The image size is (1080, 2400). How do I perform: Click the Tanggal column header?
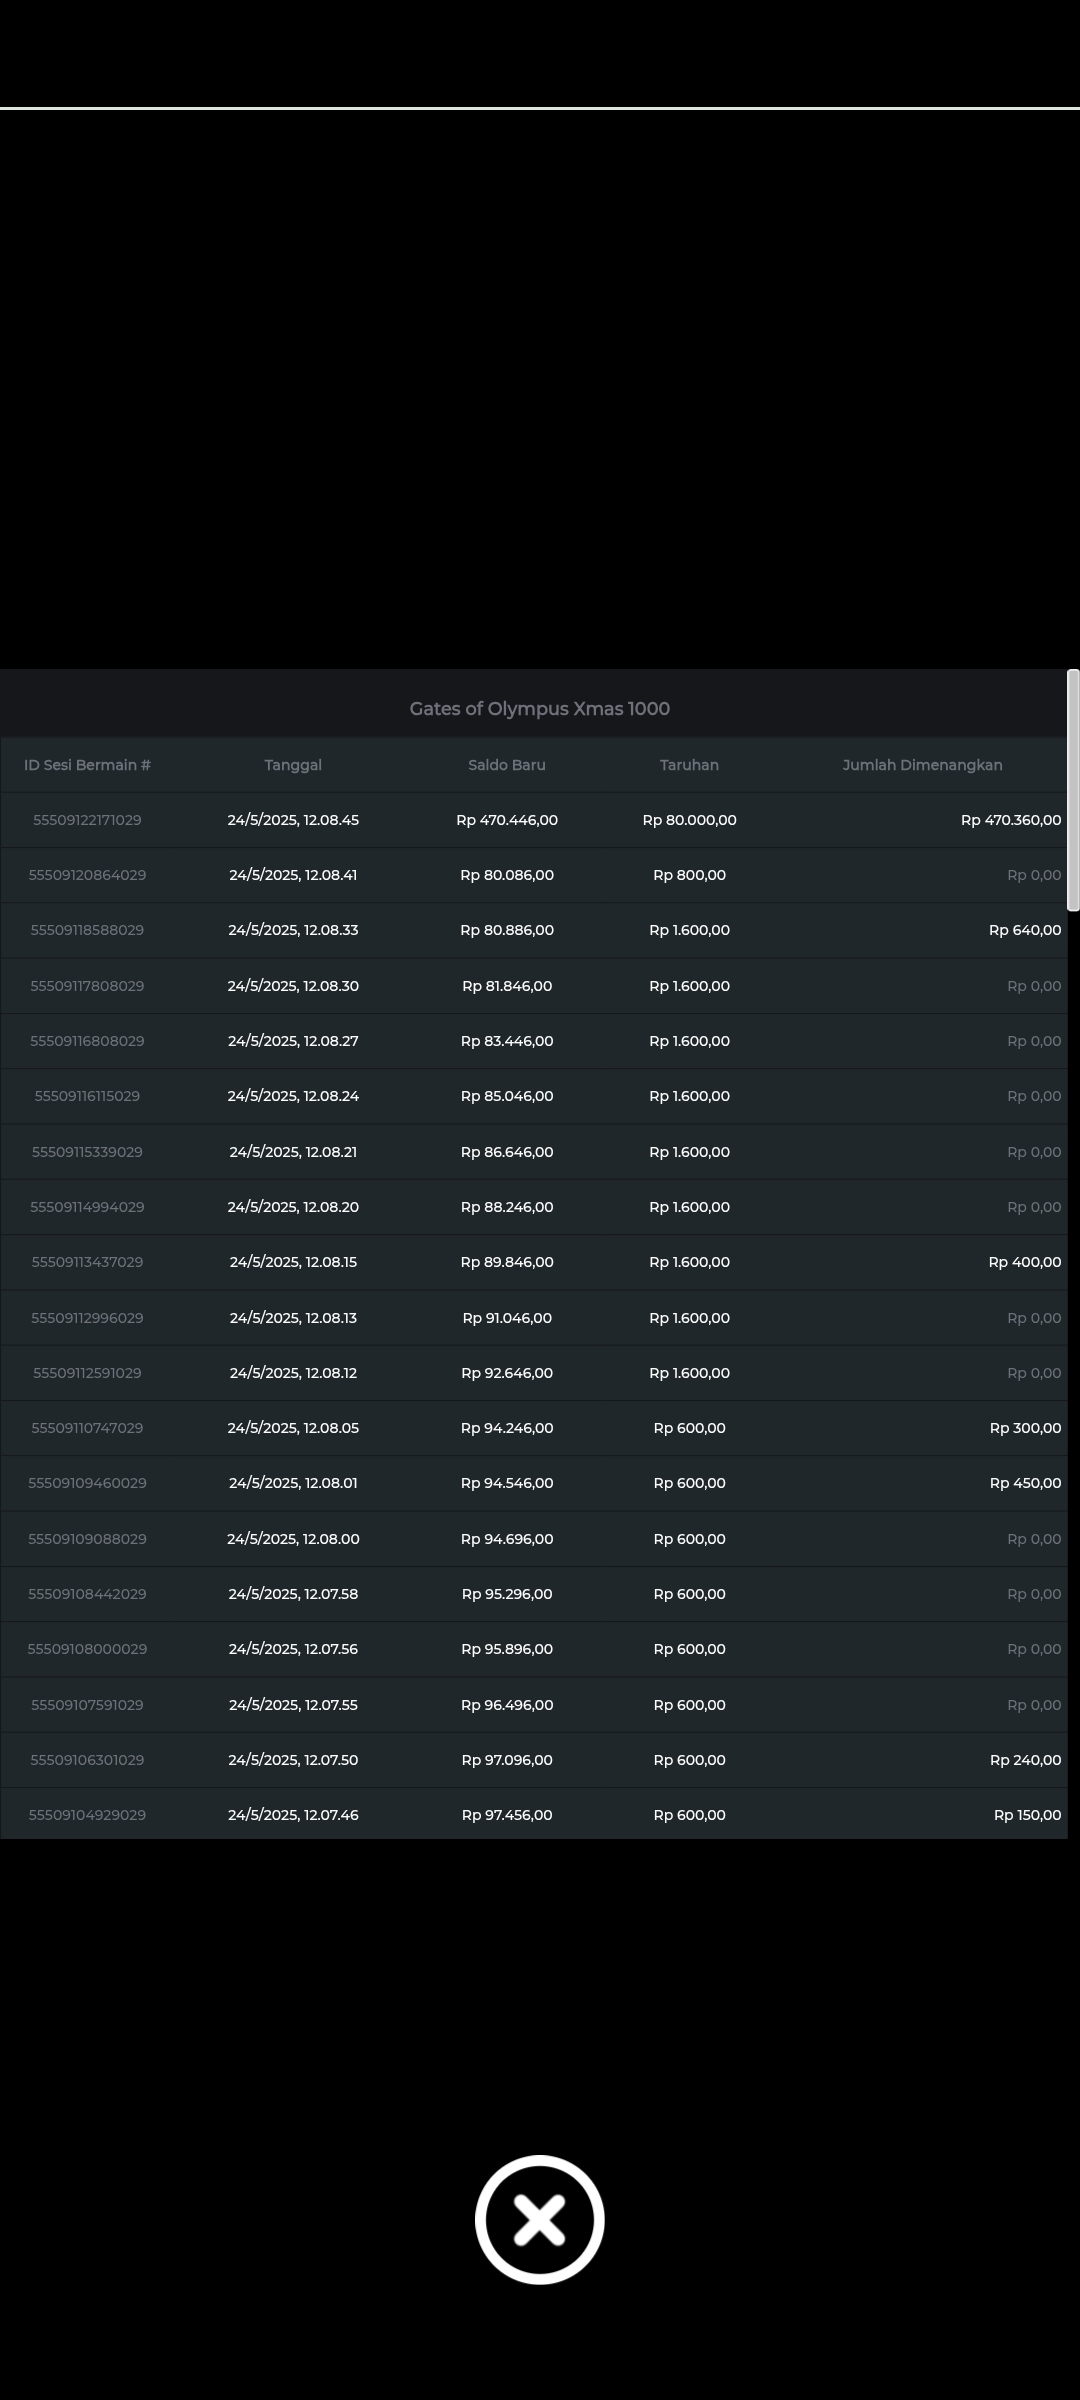[x=293, y=765]
